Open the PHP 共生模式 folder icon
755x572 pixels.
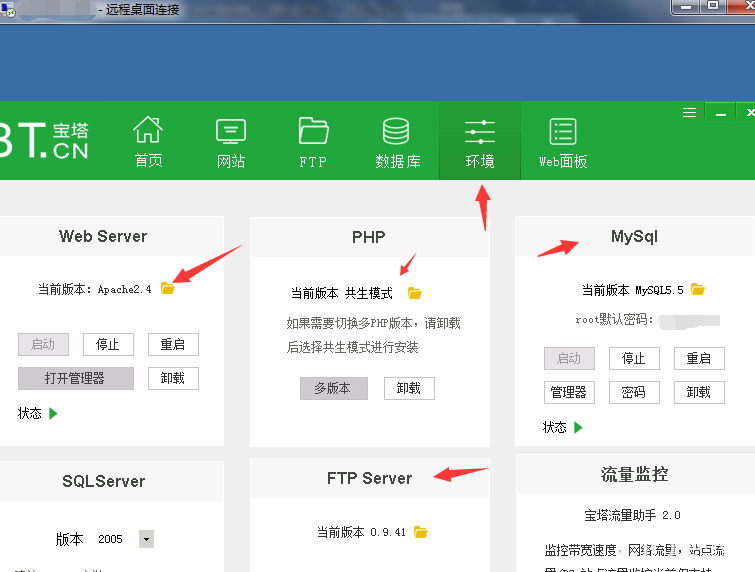[415, 293]
